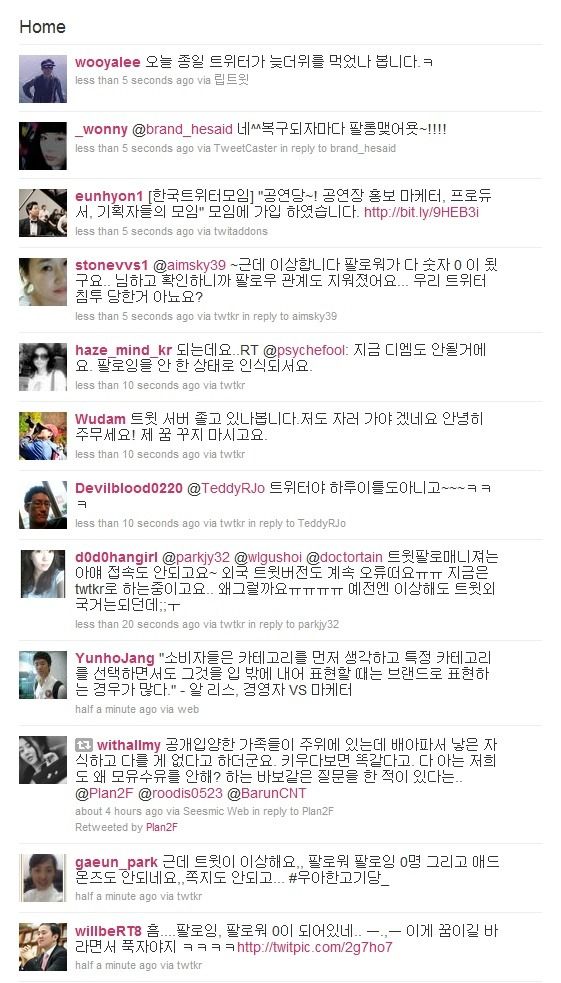The image size is (561, 983).
Task: Open Wudam's profile avatar
Action: point(43,436)
